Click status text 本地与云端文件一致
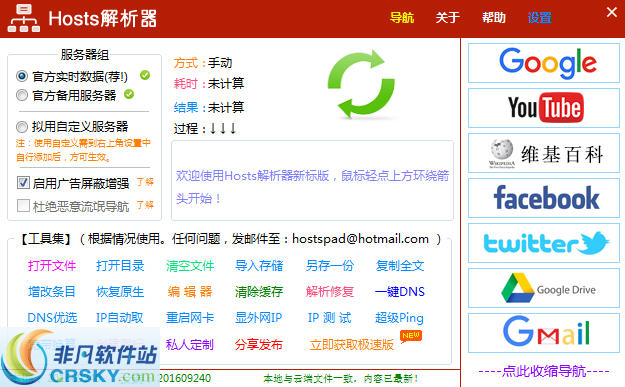Screen dimensions: 625x387 341,378
